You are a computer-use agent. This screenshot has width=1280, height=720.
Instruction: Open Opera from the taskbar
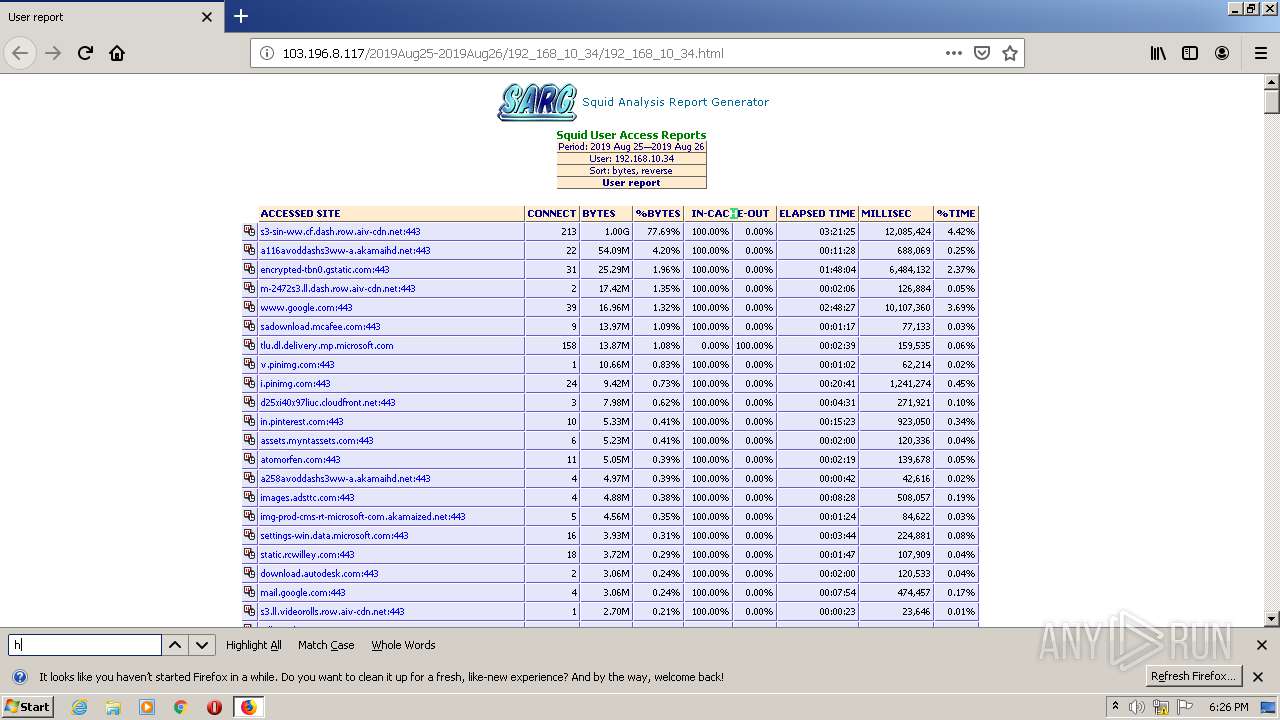(x=214, y=707)
